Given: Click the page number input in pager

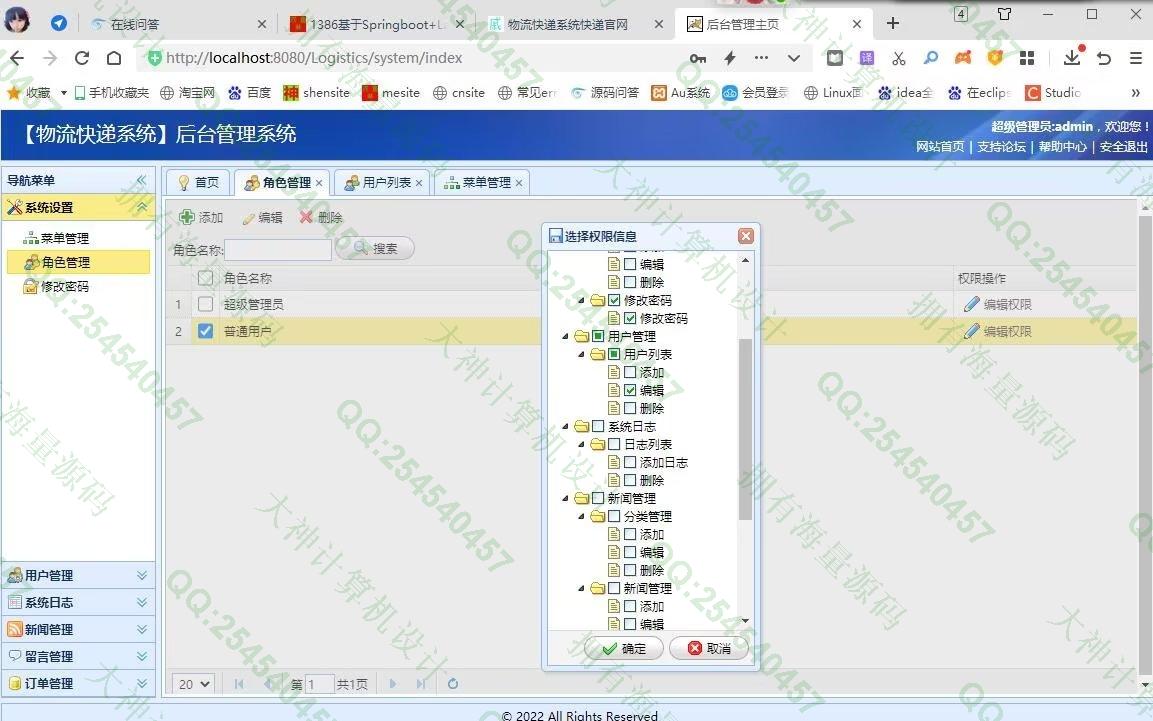Looking at the screenshot, I should coord(319,684).
